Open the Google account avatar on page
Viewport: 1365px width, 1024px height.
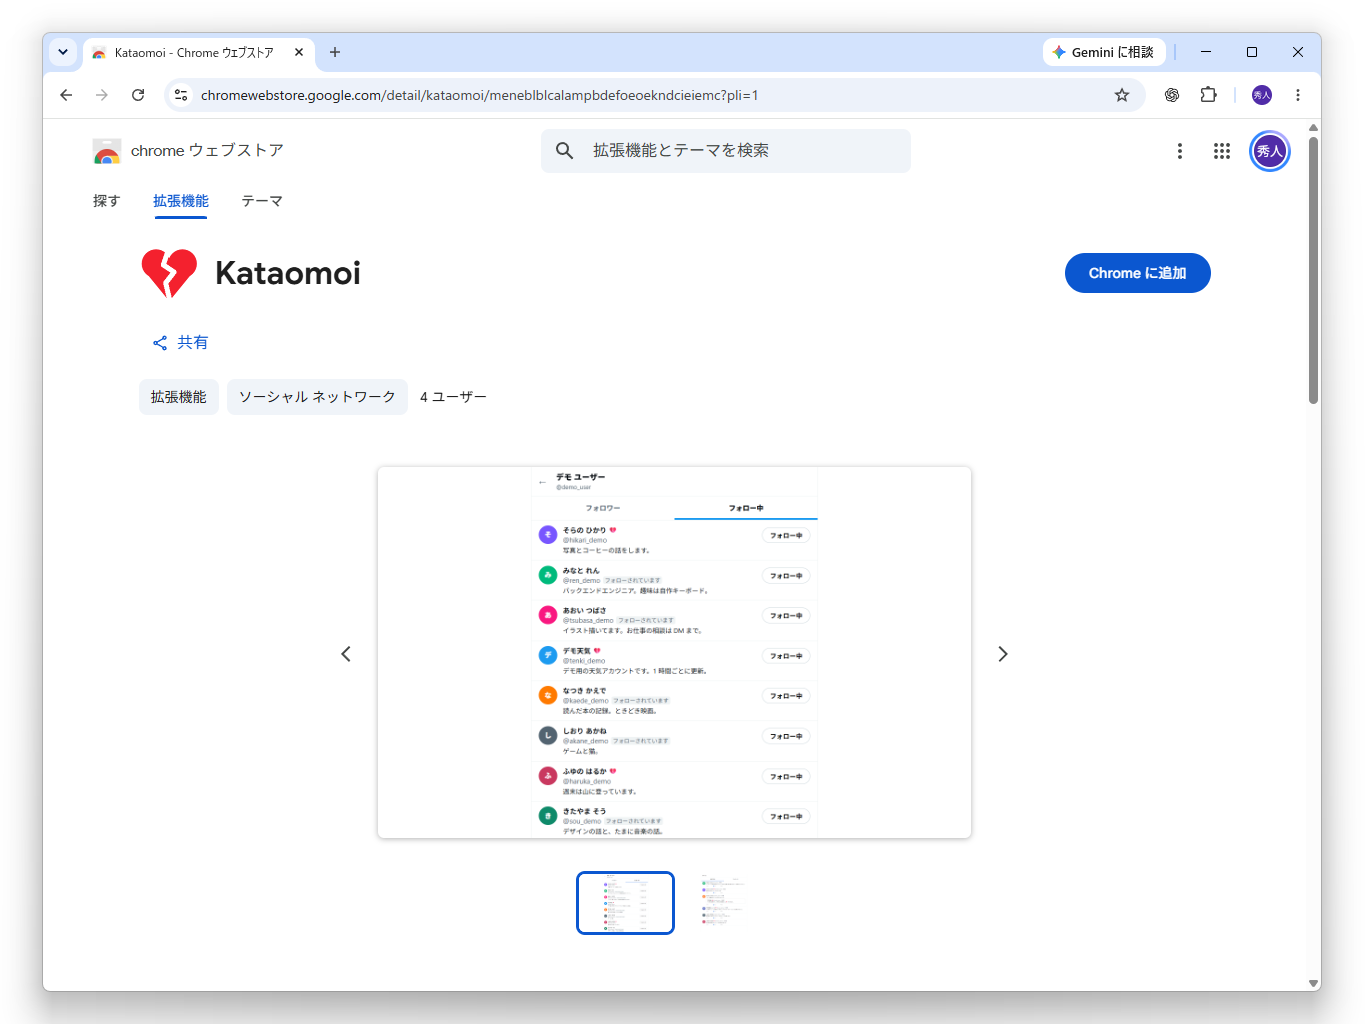[1270, 151]
